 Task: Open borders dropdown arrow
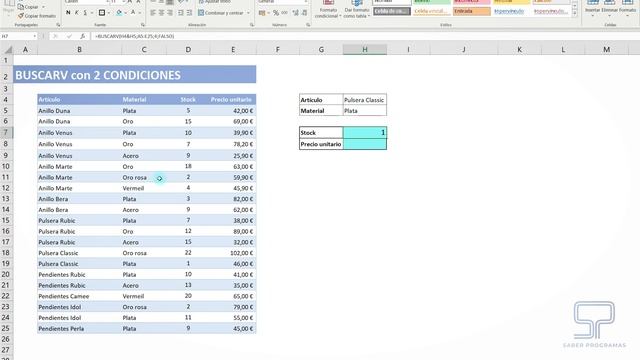[x=108, y=13]
